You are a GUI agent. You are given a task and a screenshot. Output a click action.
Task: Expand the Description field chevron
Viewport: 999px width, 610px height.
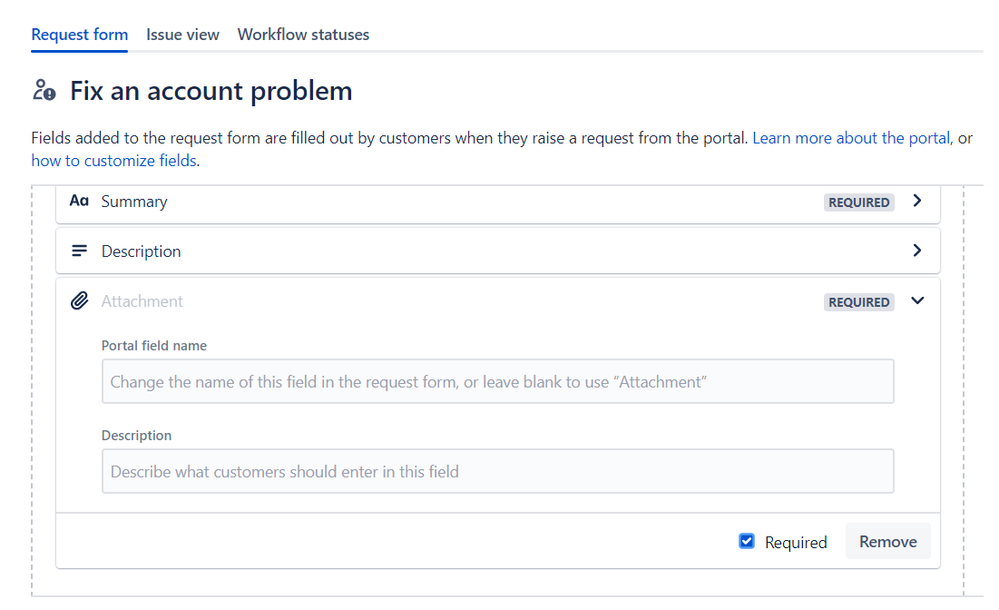tap(917, 251)
